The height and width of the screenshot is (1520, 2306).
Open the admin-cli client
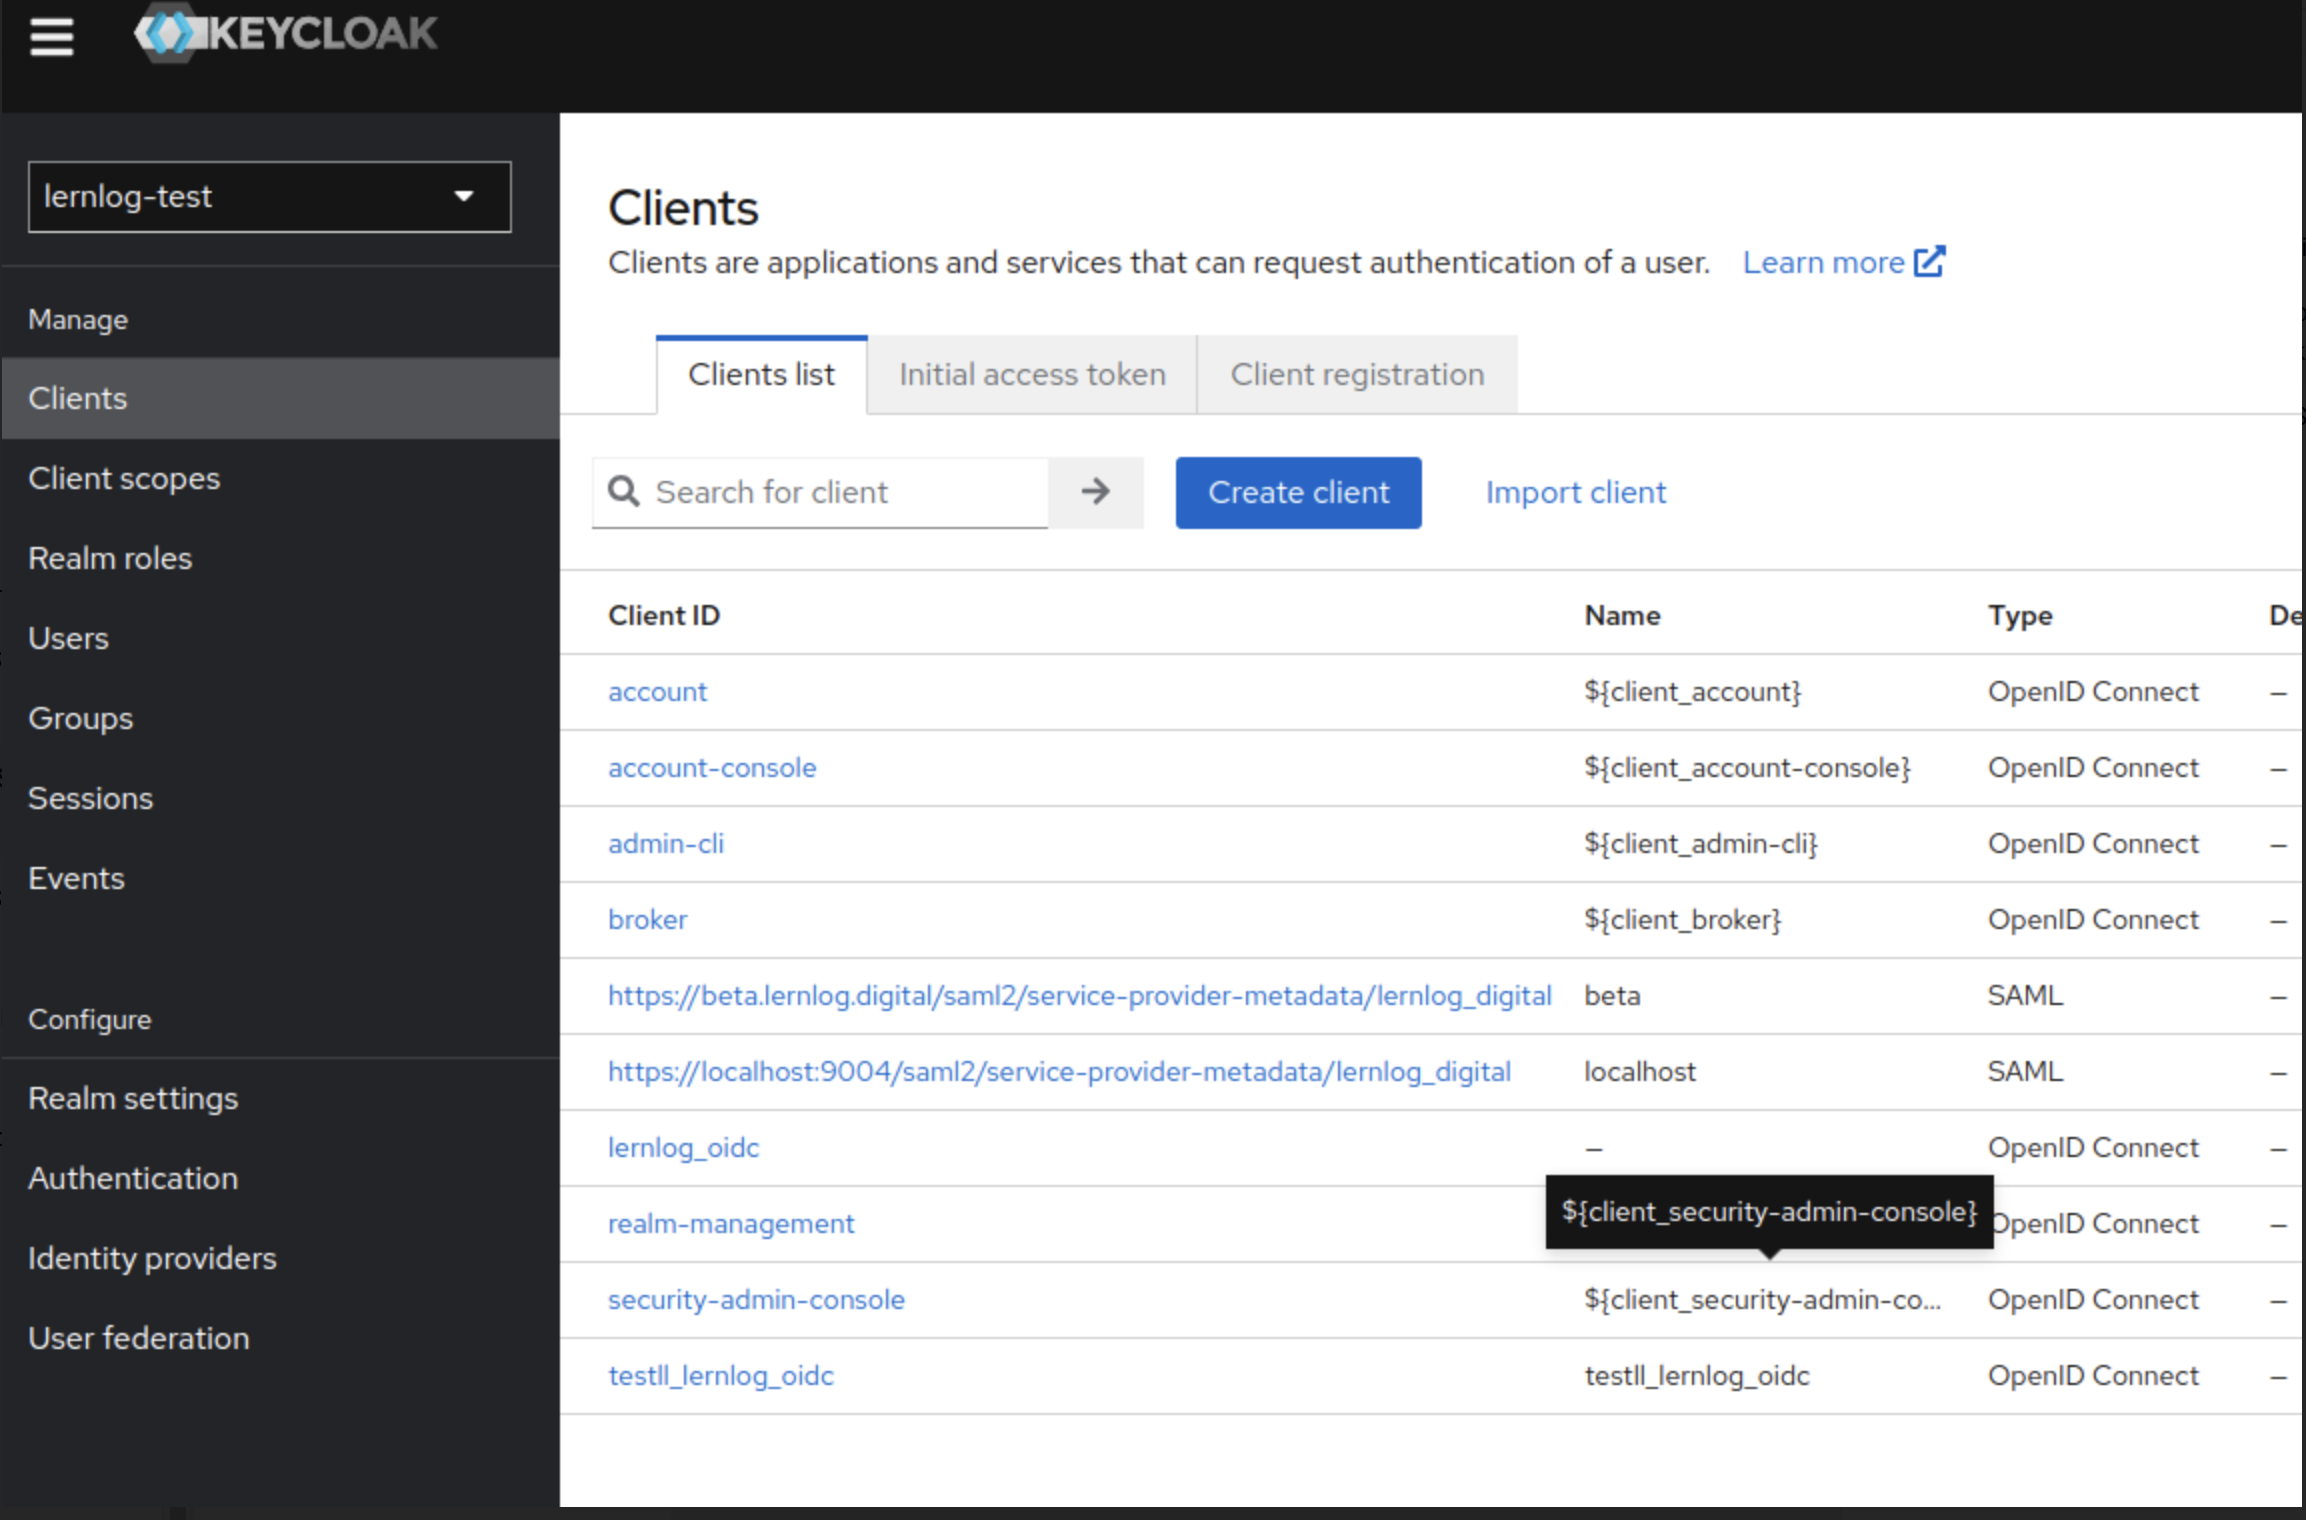666,843
